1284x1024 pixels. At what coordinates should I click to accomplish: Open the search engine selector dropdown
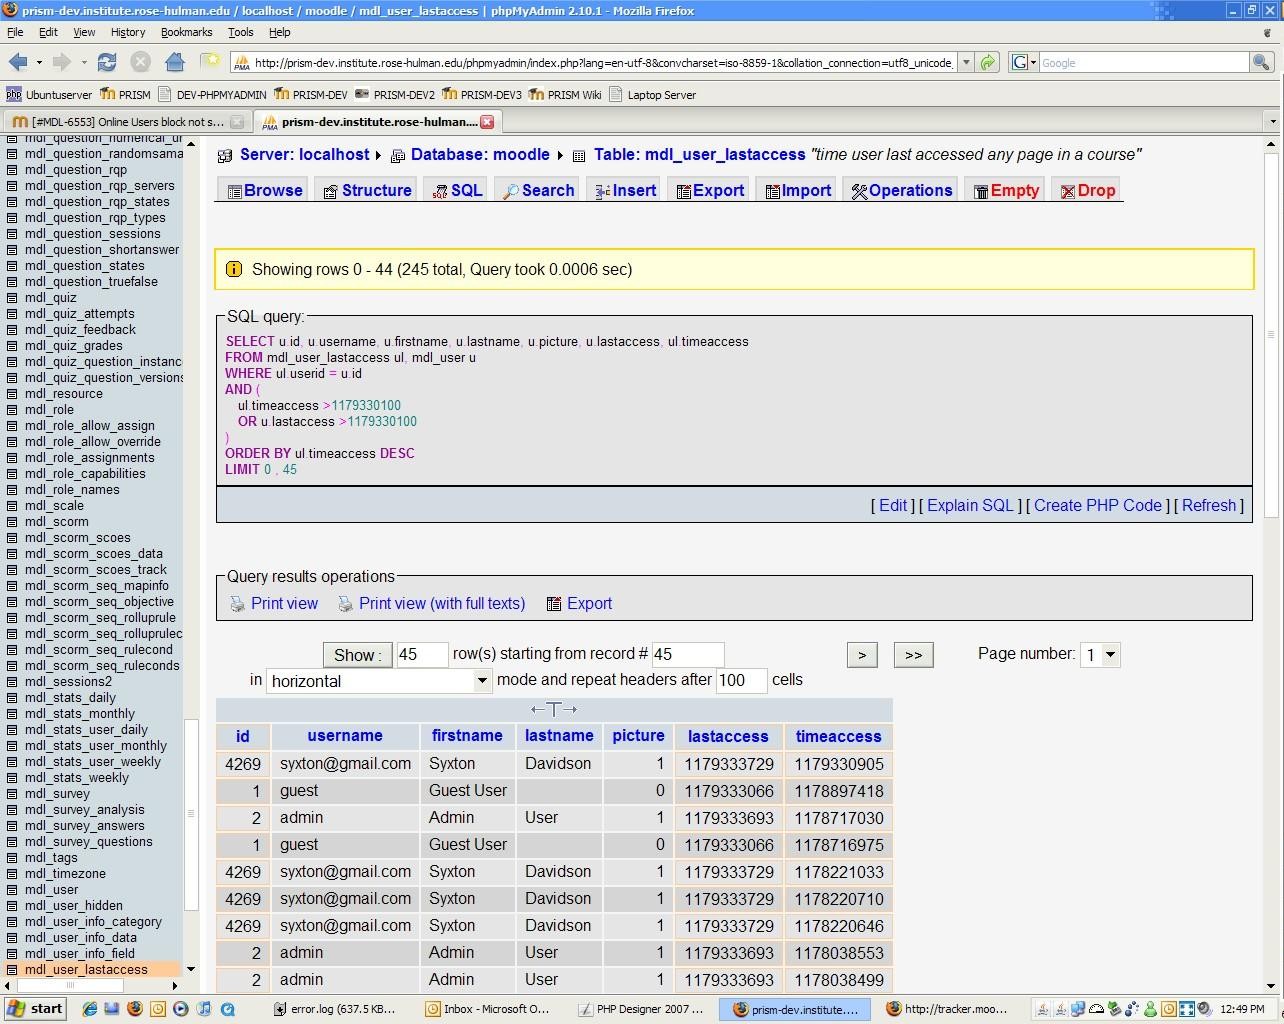[x=1024, y=62]
